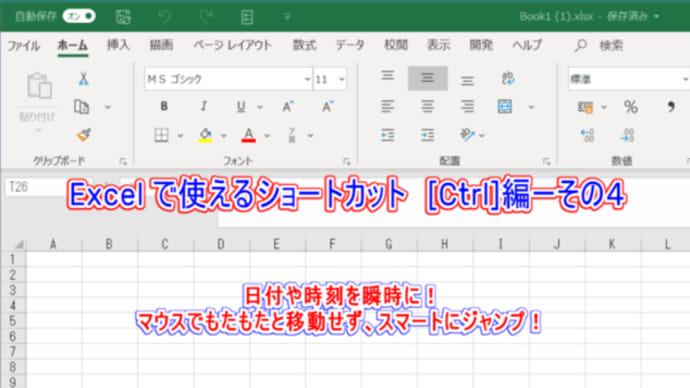Click the text orientation icon
This screenshot has height=388, width=690.
tap(467, 135)
